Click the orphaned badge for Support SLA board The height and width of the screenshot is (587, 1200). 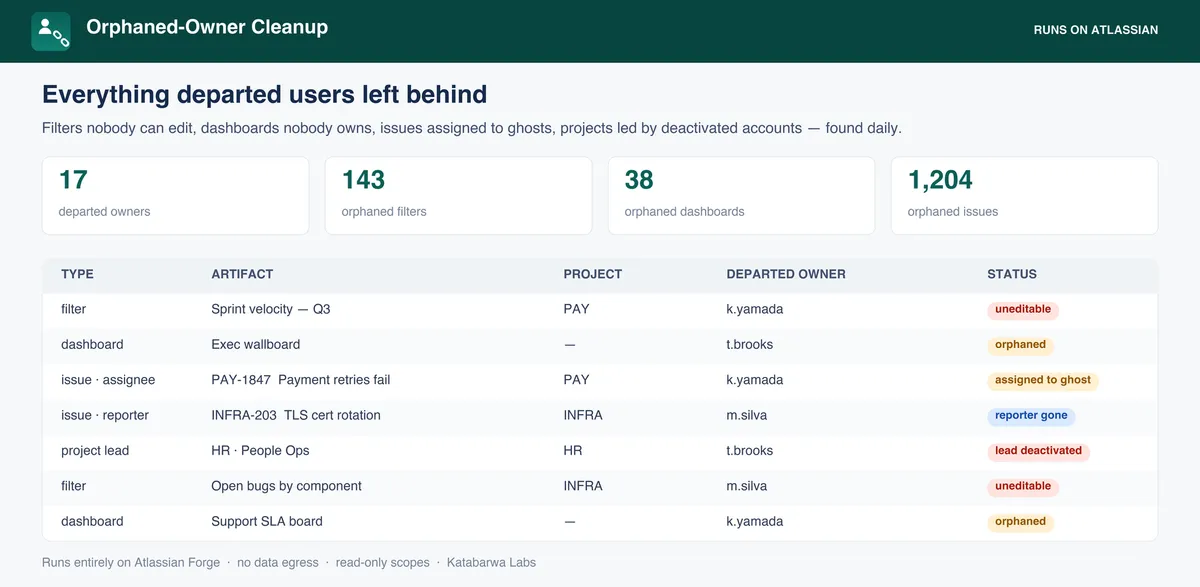pyautogui.click(x=1020, y=522)
